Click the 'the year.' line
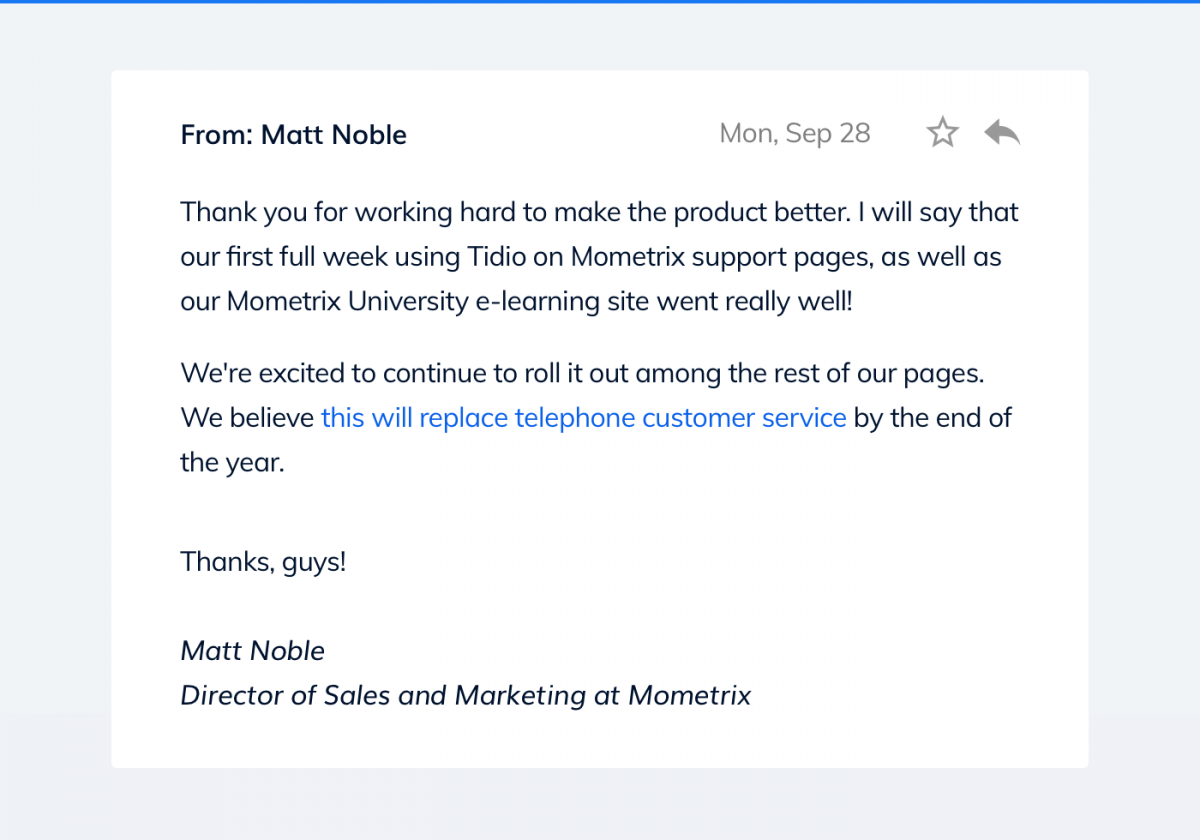 [233, 462]
